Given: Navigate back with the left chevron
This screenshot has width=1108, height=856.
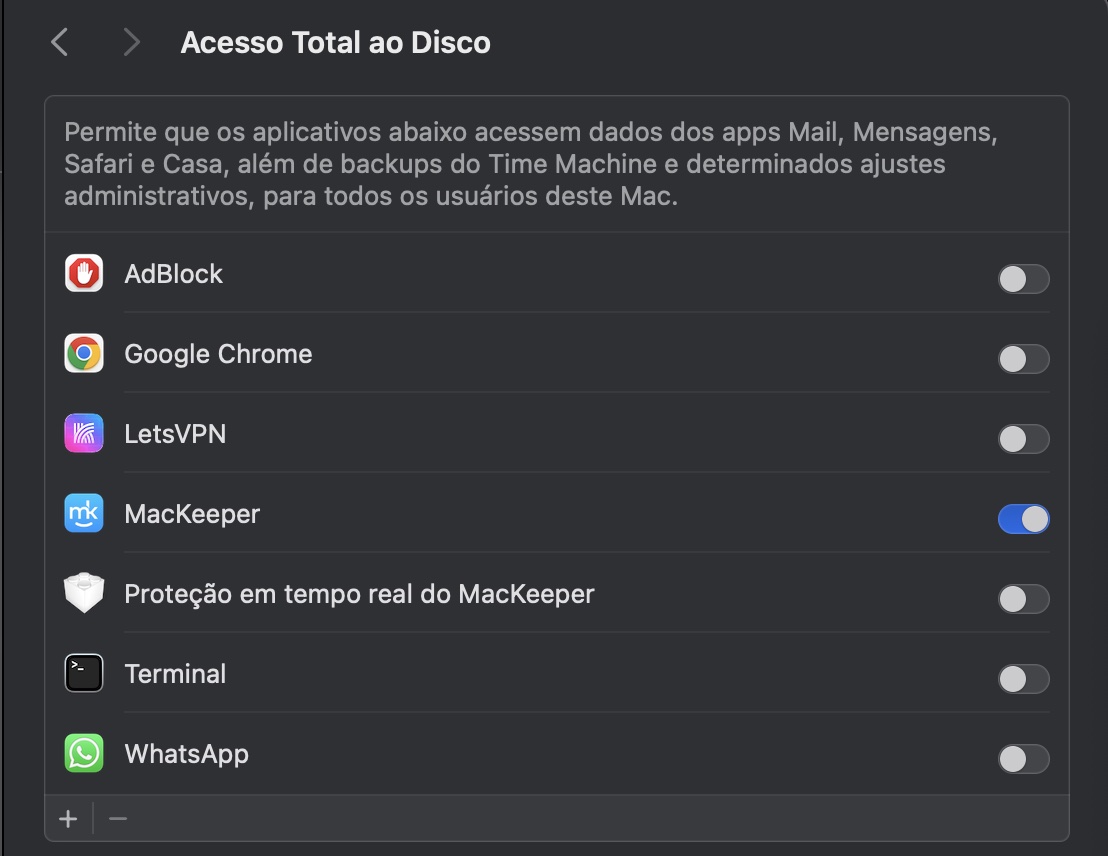Looking at the screenshot, I should tap(59, 42).
